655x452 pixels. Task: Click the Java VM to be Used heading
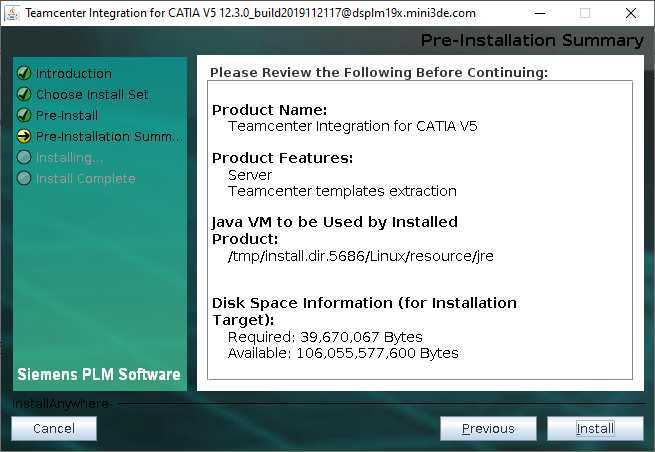pyautogui.click(x=335, y=231)
